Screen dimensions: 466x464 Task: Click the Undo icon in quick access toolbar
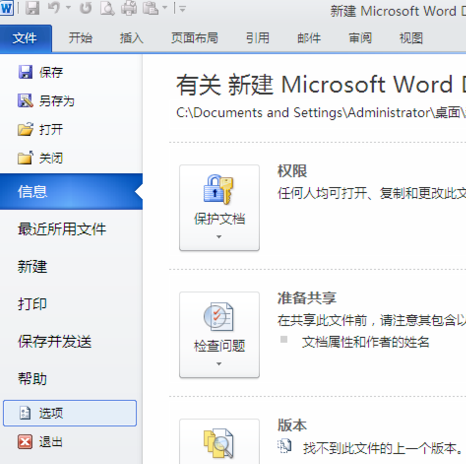(54, 8)
